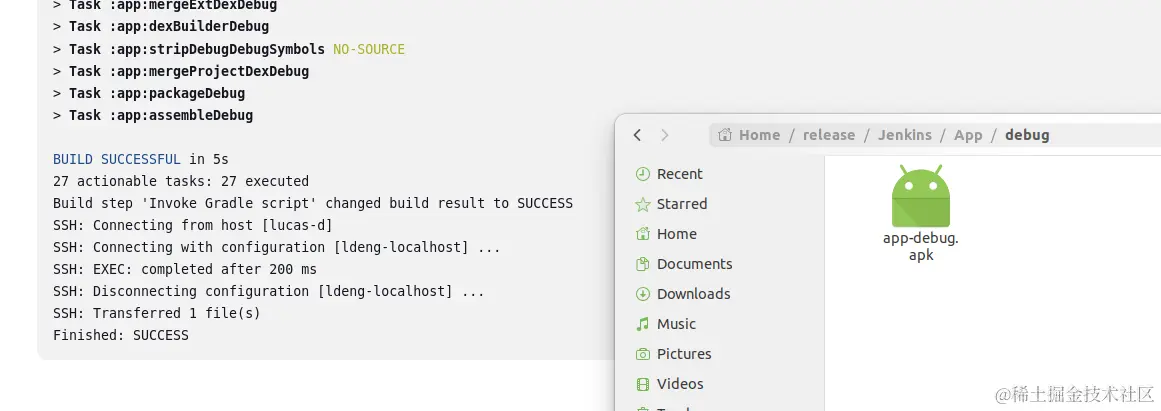The height and width of the screenshot is (411, 1161).
Task: Go back with the file manager back arrow
Action: pyautogui.click(x=638, y=135)
